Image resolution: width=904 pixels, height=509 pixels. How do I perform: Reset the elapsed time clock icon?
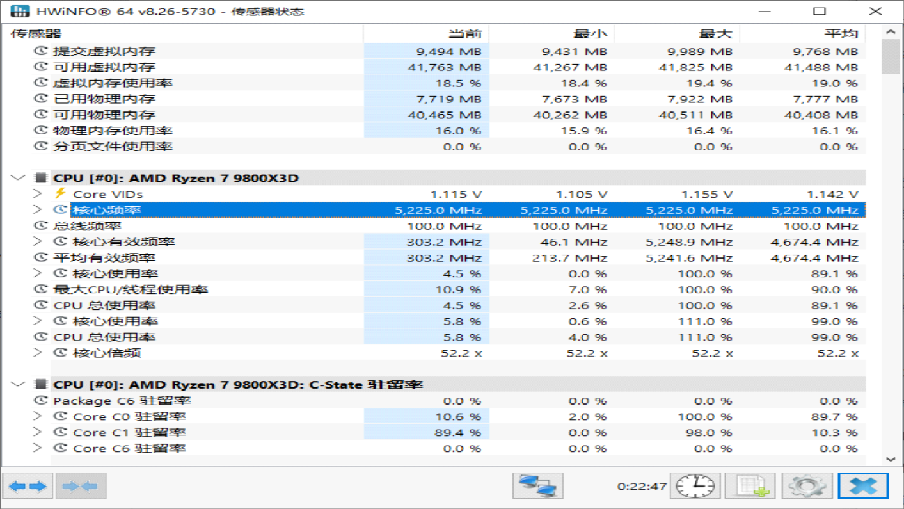click(x=695, y=487)
